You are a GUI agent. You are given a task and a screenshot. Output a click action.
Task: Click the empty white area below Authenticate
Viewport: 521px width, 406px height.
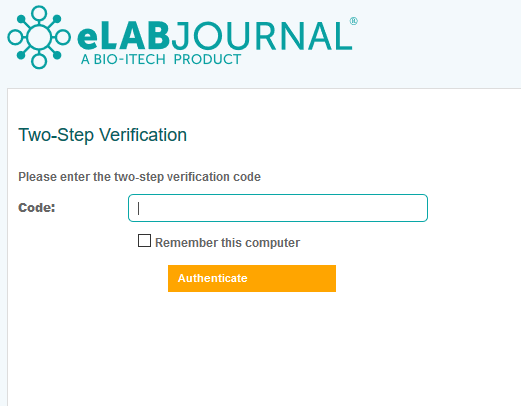click(x=252, y=347)
